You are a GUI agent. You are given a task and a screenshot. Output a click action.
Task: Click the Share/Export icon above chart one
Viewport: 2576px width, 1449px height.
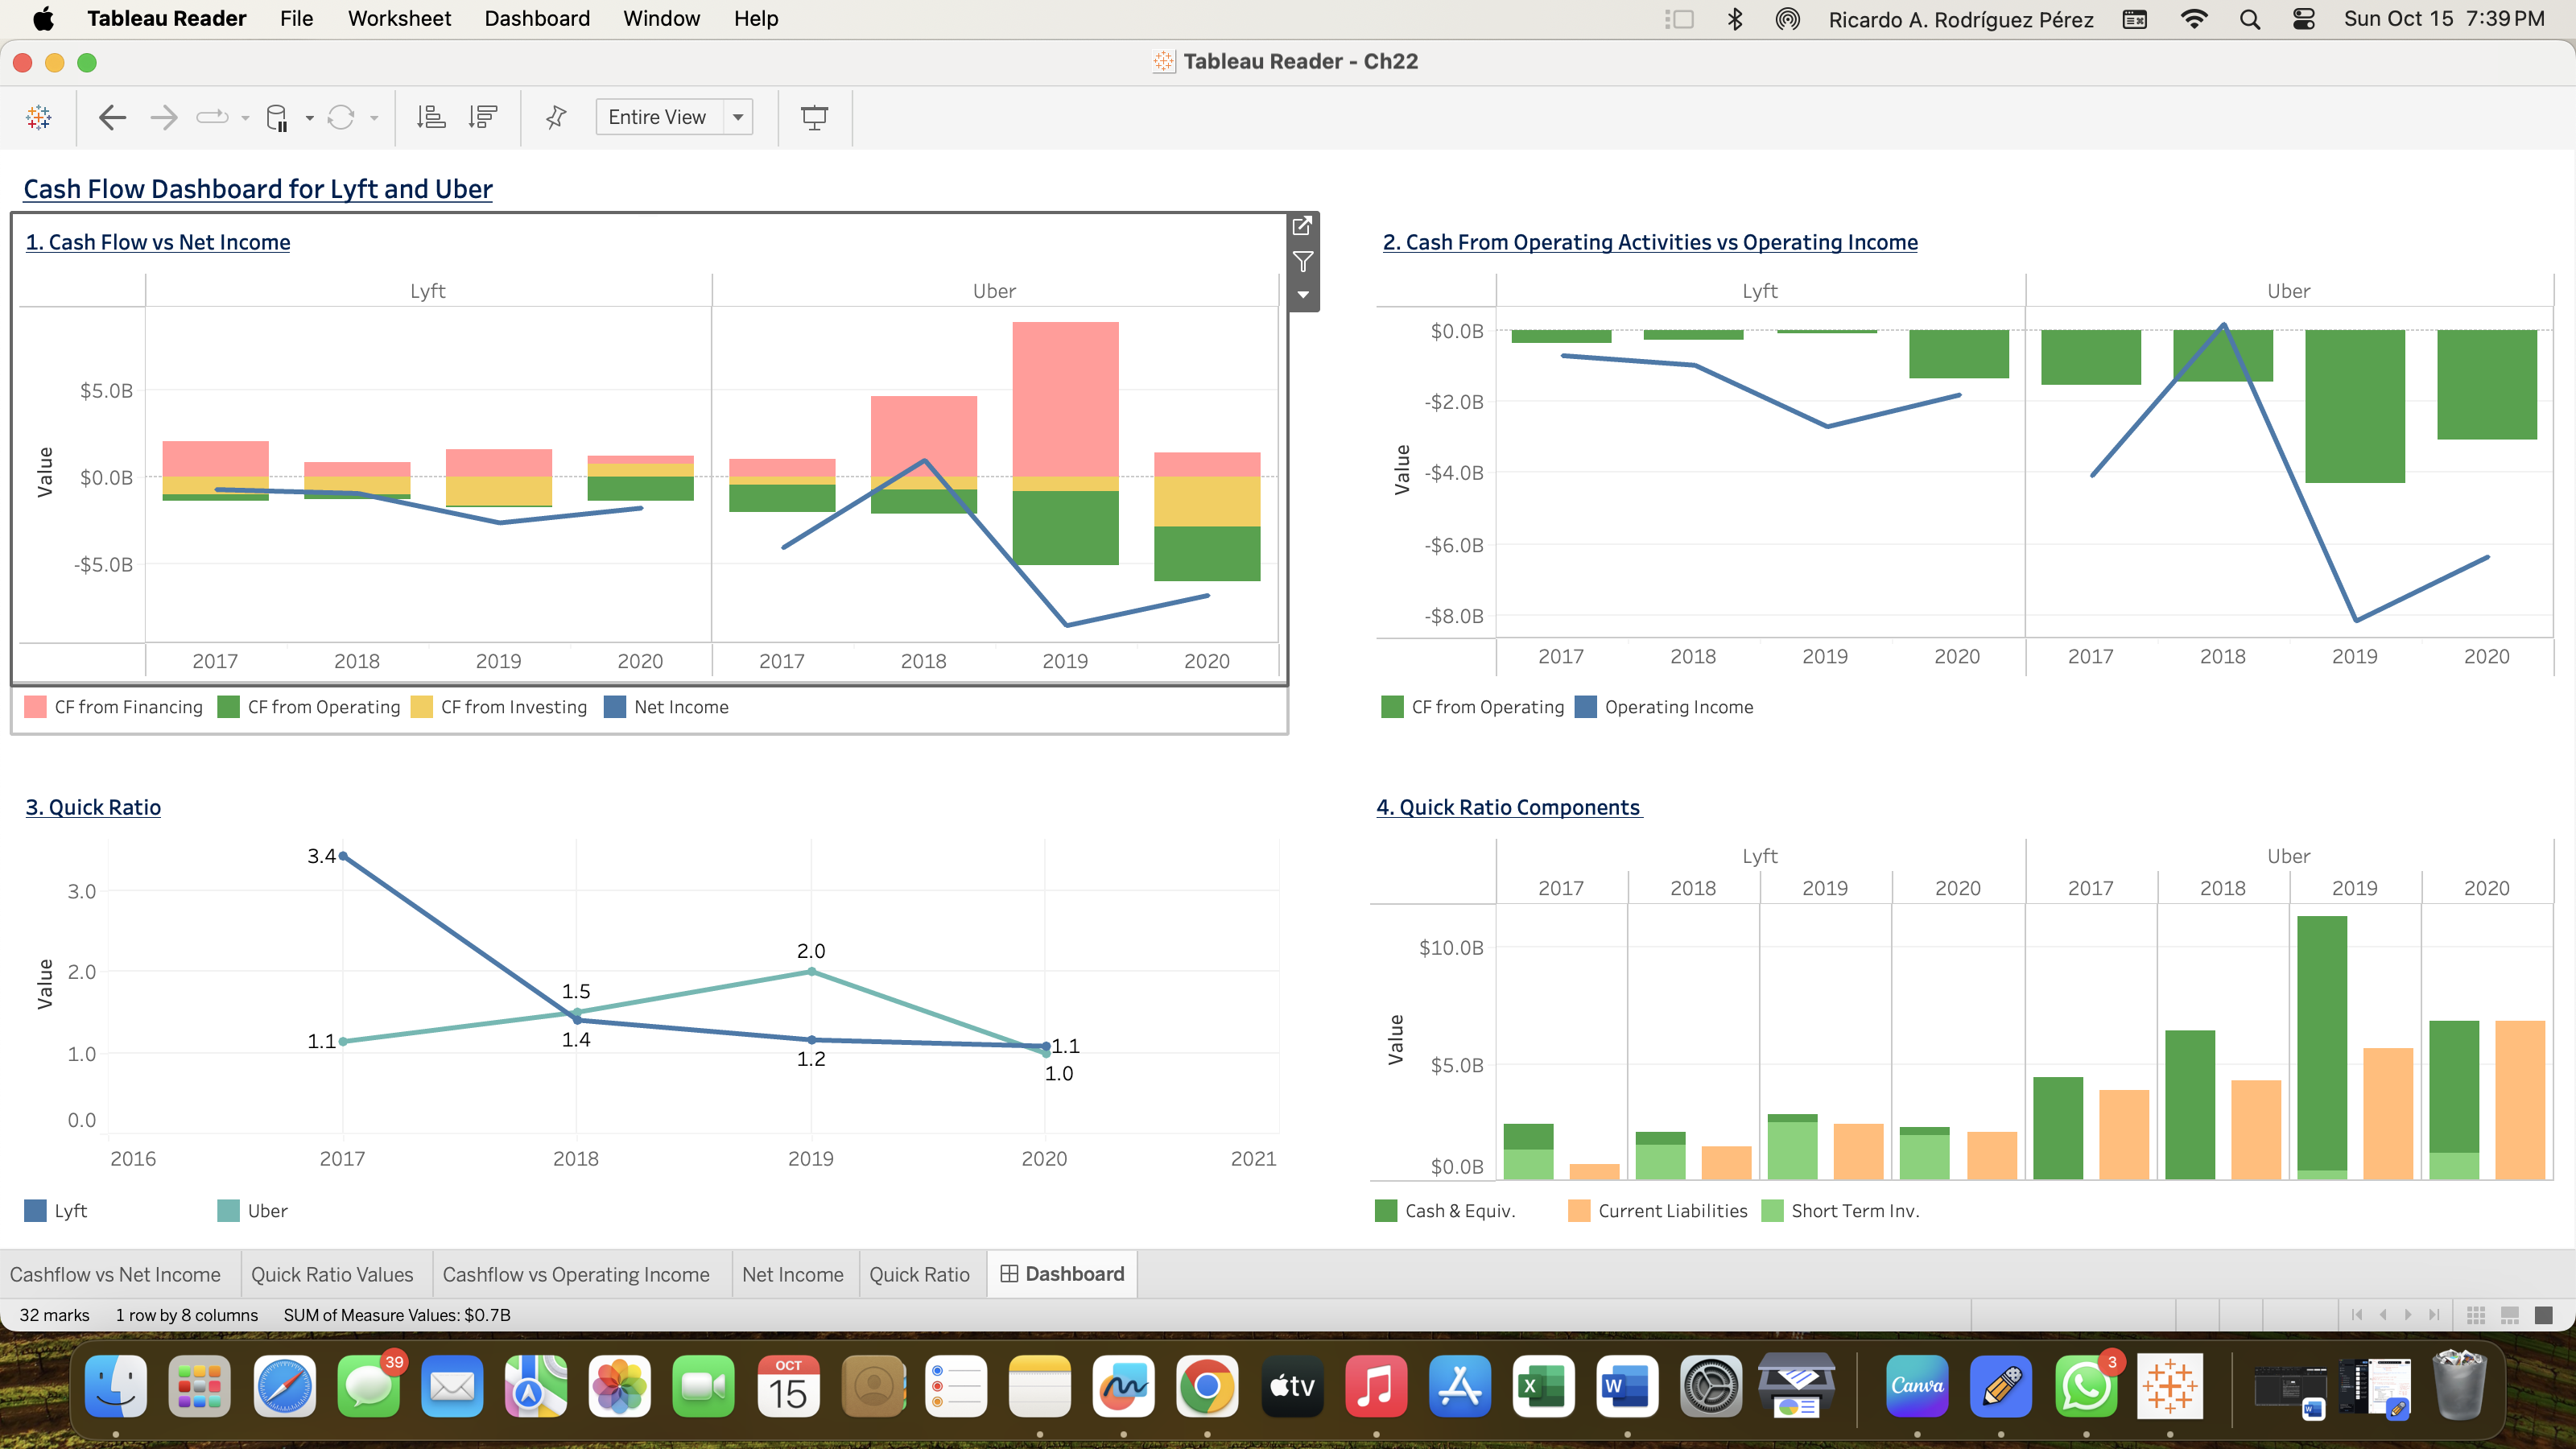pos(1302,227)
